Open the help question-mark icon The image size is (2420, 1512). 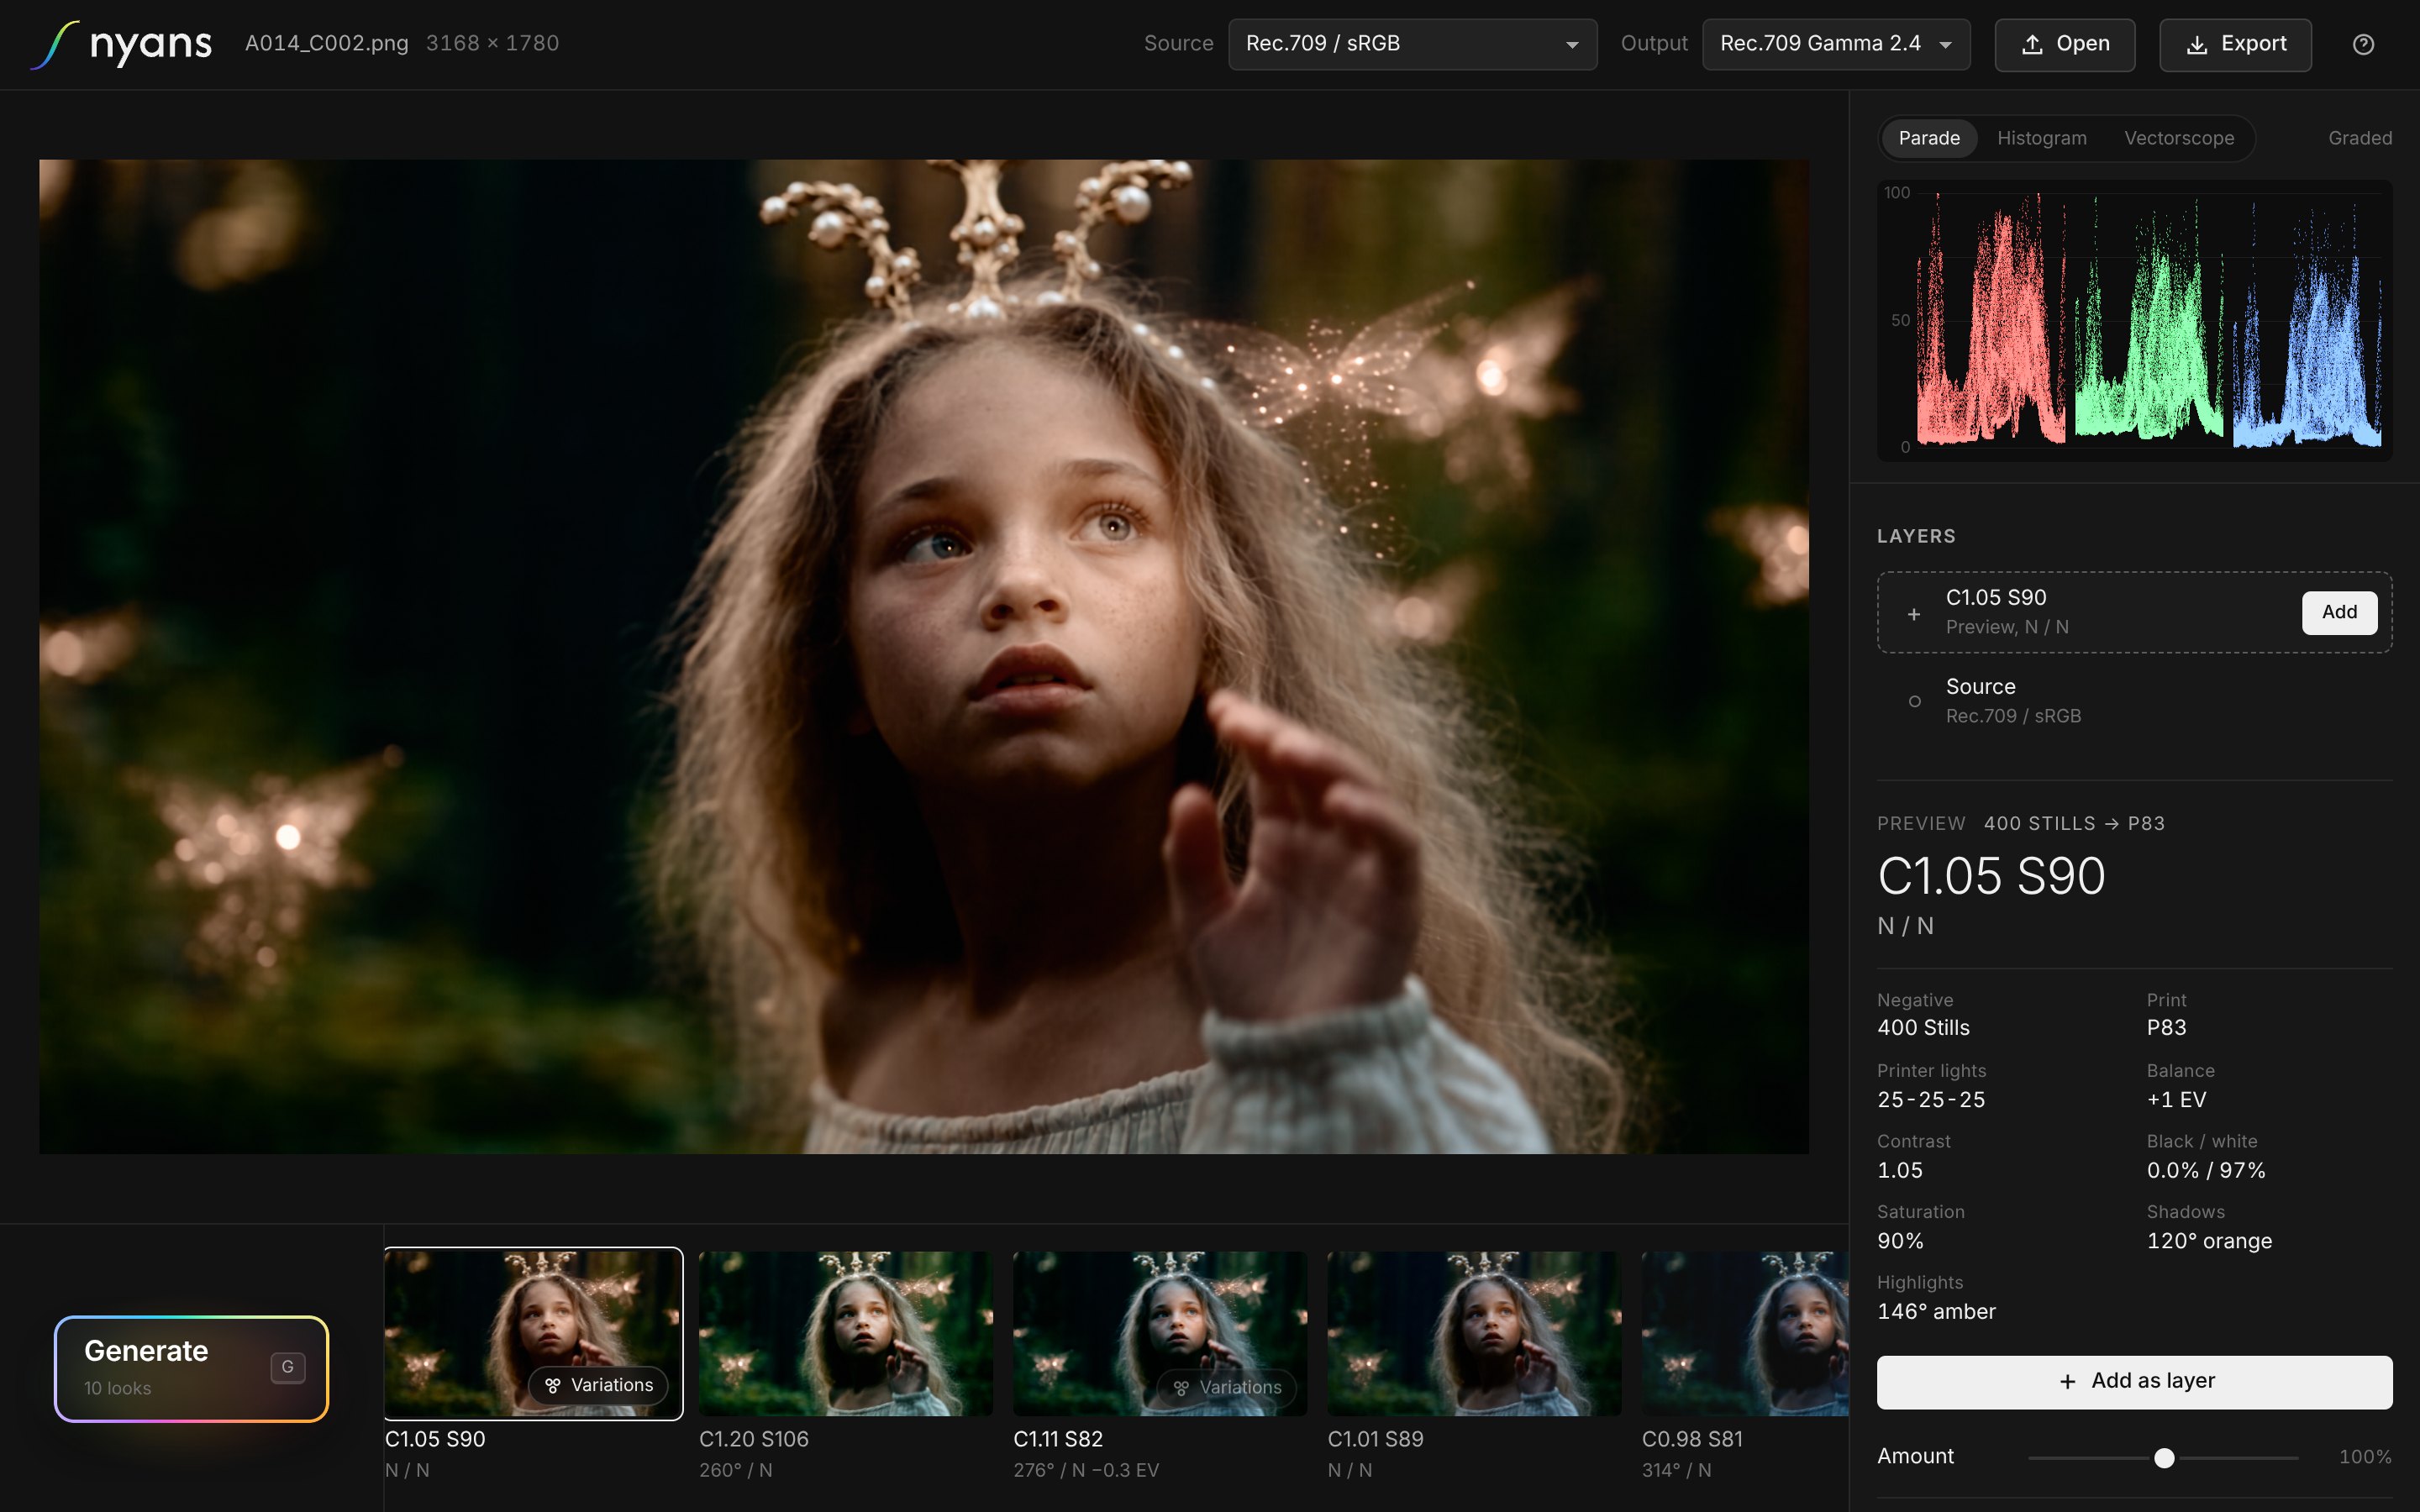click(x=2363, y=44)
